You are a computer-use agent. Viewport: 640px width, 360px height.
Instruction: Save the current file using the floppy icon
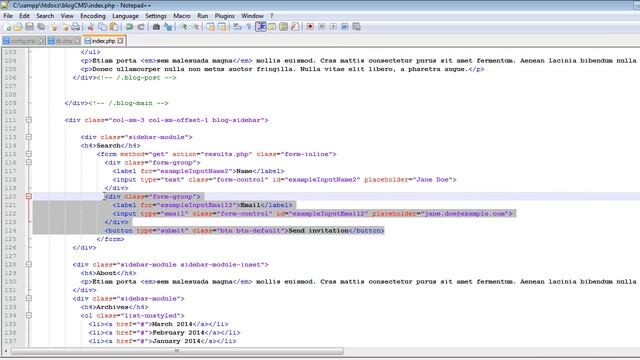[x=29, y=27]
